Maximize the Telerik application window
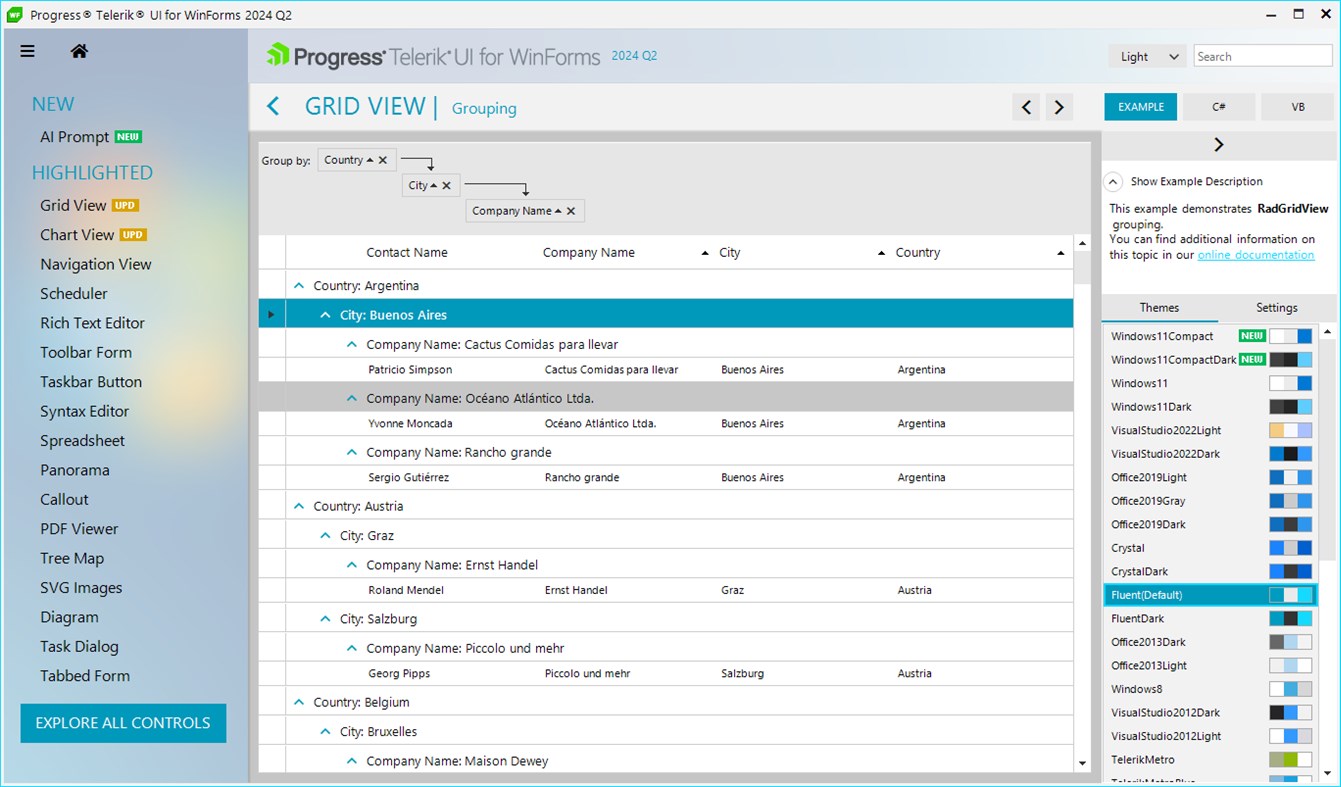 click(1298, 15)
